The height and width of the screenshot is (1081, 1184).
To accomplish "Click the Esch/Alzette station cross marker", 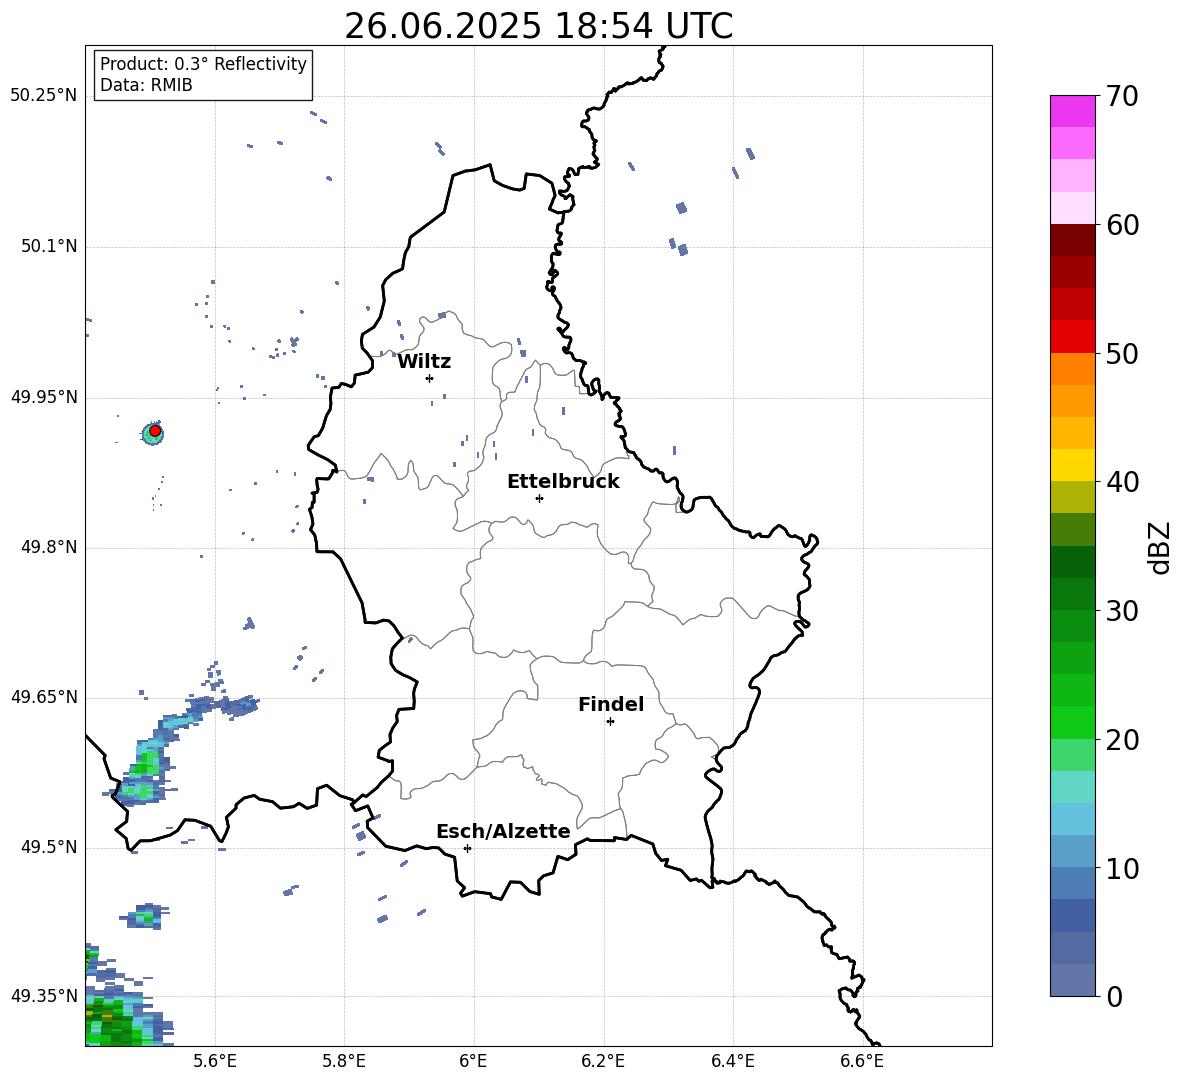I will click(x=467, y=848).
